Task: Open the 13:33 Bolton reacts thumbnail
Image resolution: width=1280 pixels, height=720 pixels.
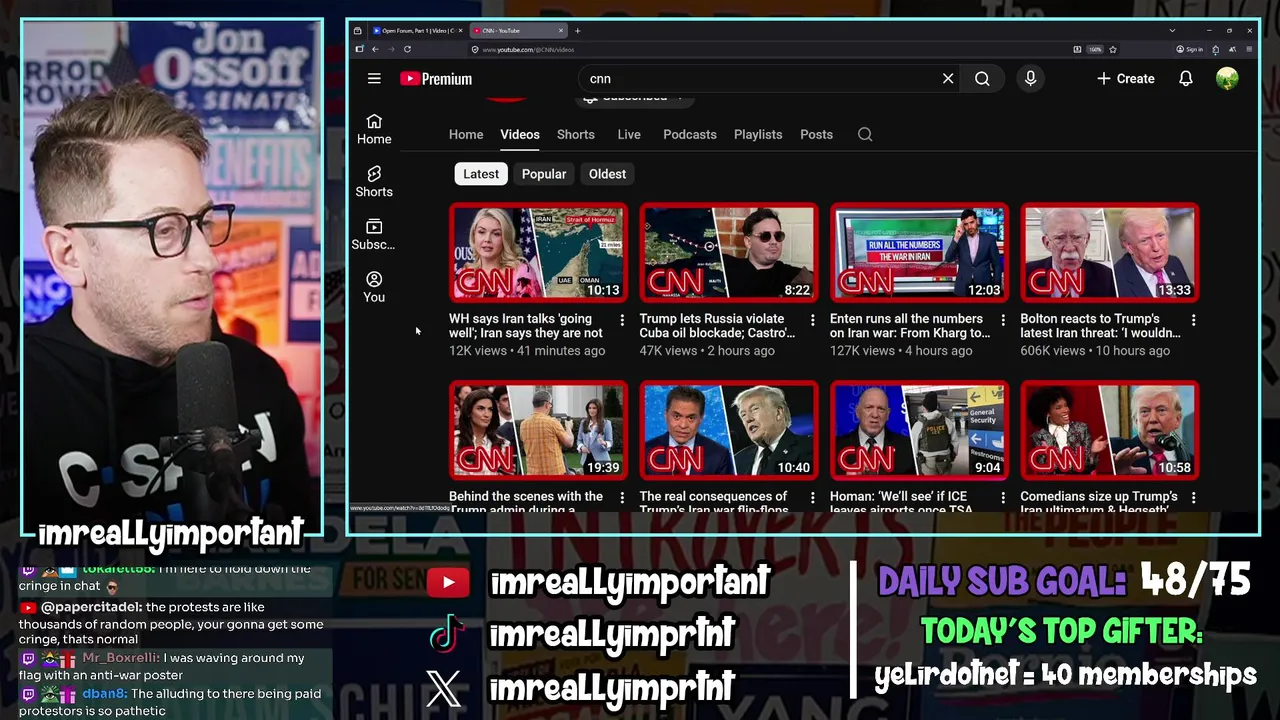Action: (x=1109, y=253)
